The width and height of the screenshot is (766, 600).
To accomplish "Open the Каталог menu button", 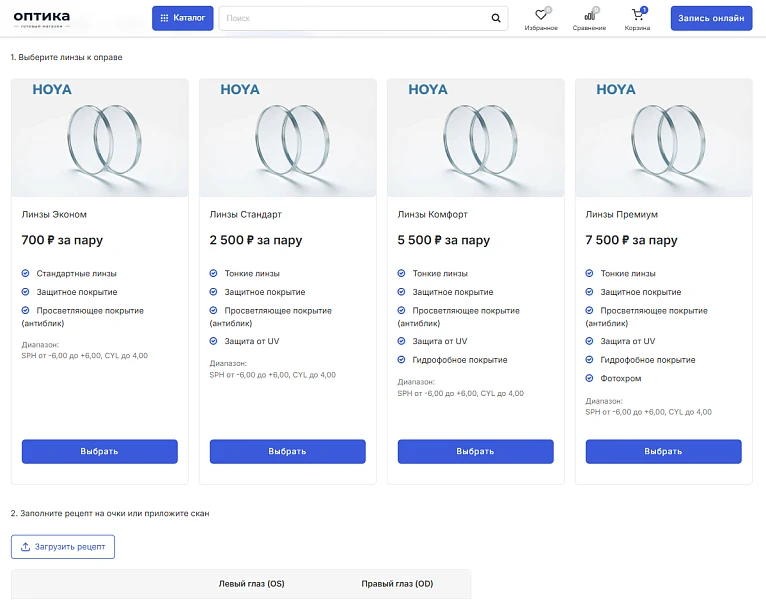I will click(183, 18).
